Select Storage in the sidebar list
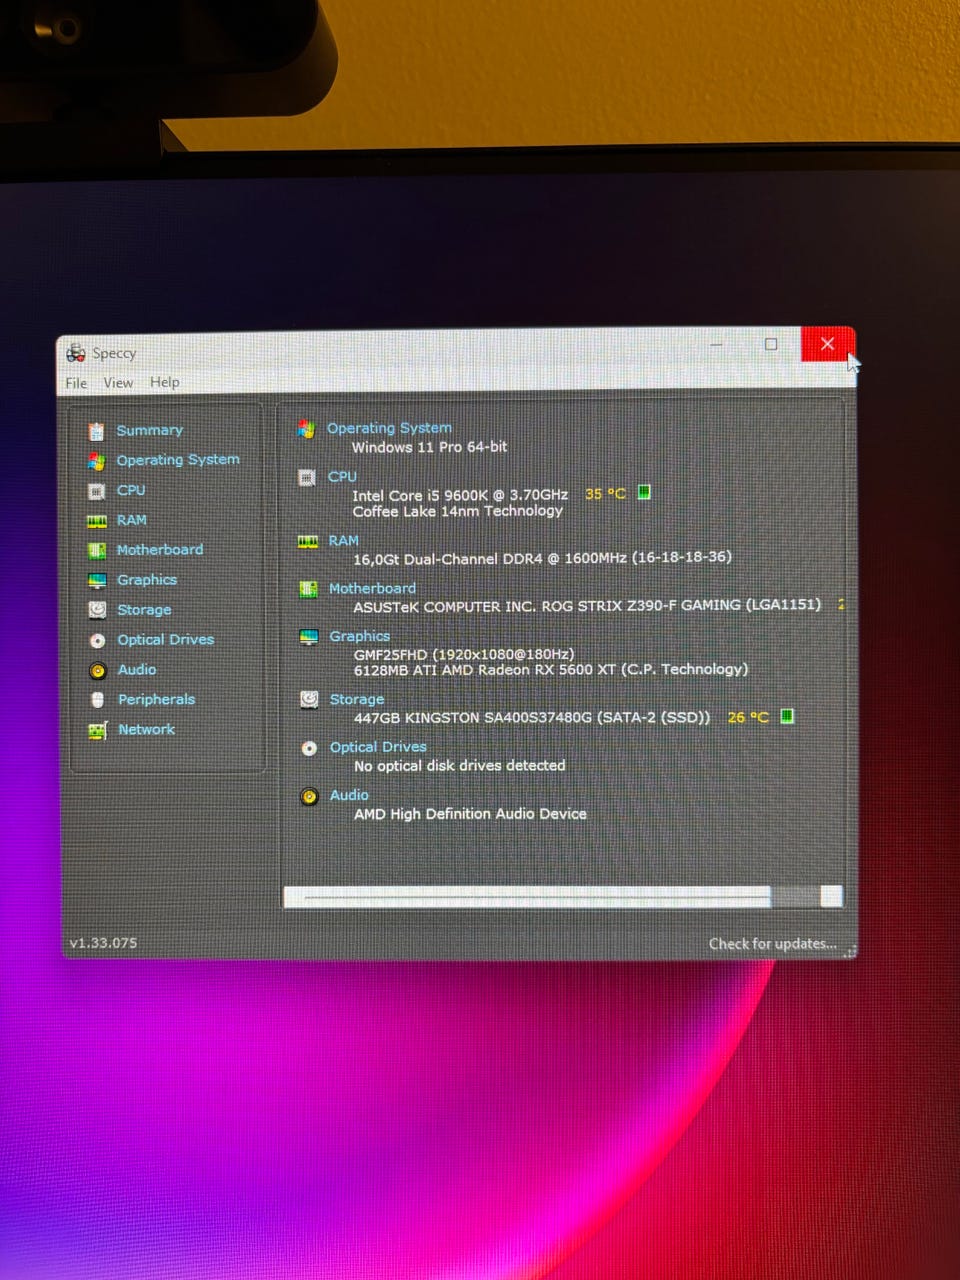960x1280 pixels. pos(144,610)
